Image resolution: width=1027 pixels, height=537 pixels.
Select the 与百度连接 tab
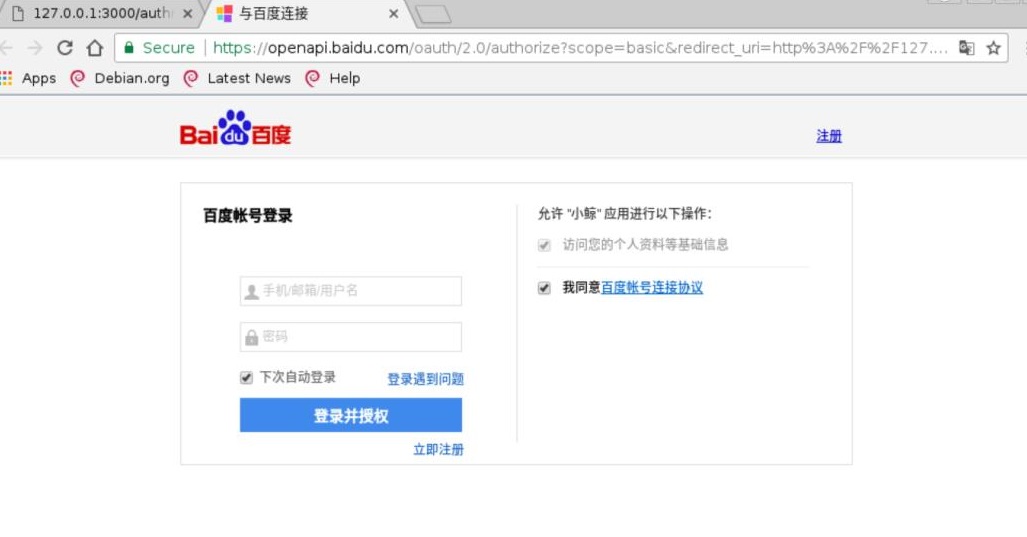click(308, 14)
